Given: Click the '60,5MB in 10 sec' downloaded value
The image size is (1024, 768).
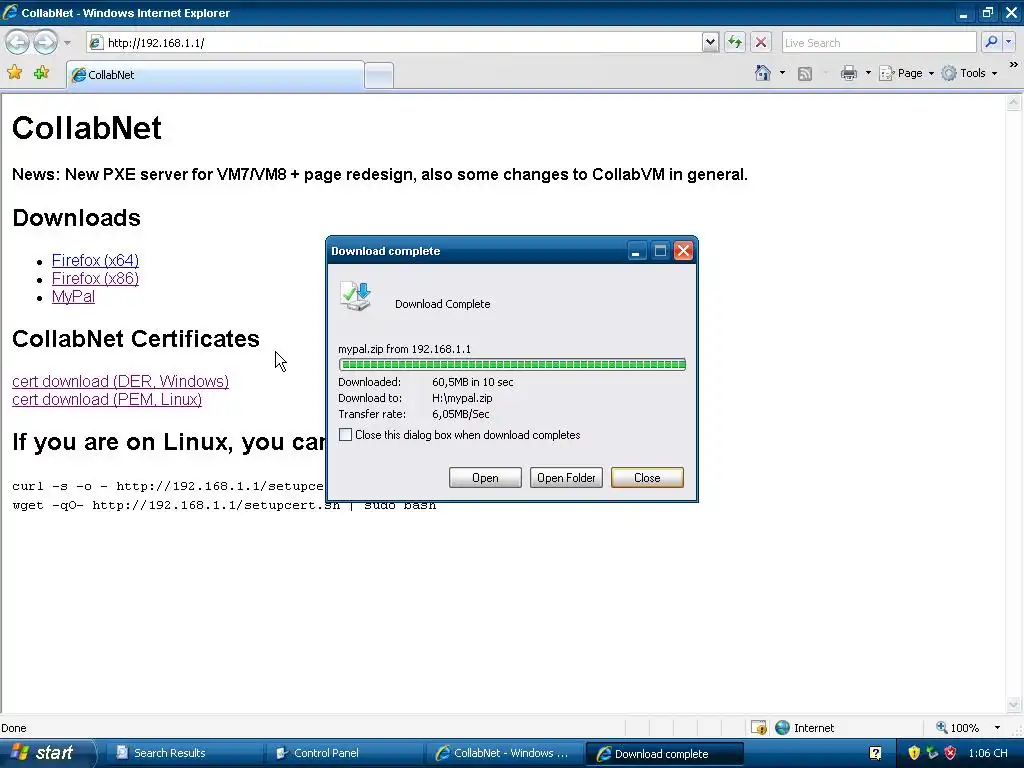Looking at the screenshot, I should coord(473,382).
